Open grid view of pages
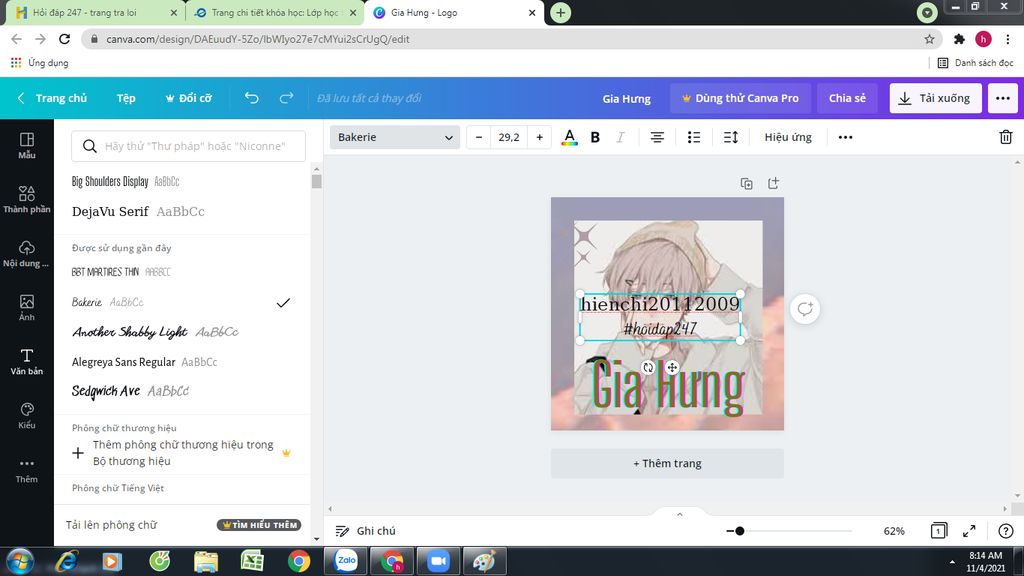1024x576 pixels. (x=938, y=531)
